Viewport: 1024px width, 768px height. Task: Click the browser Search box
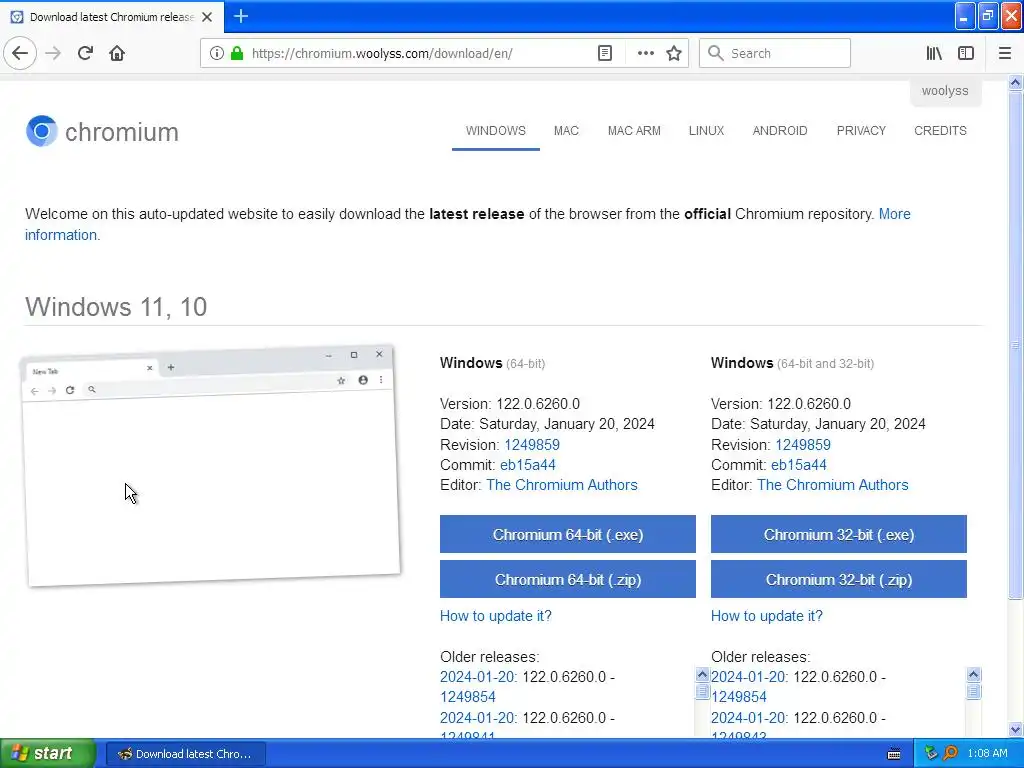pos(775,53)
